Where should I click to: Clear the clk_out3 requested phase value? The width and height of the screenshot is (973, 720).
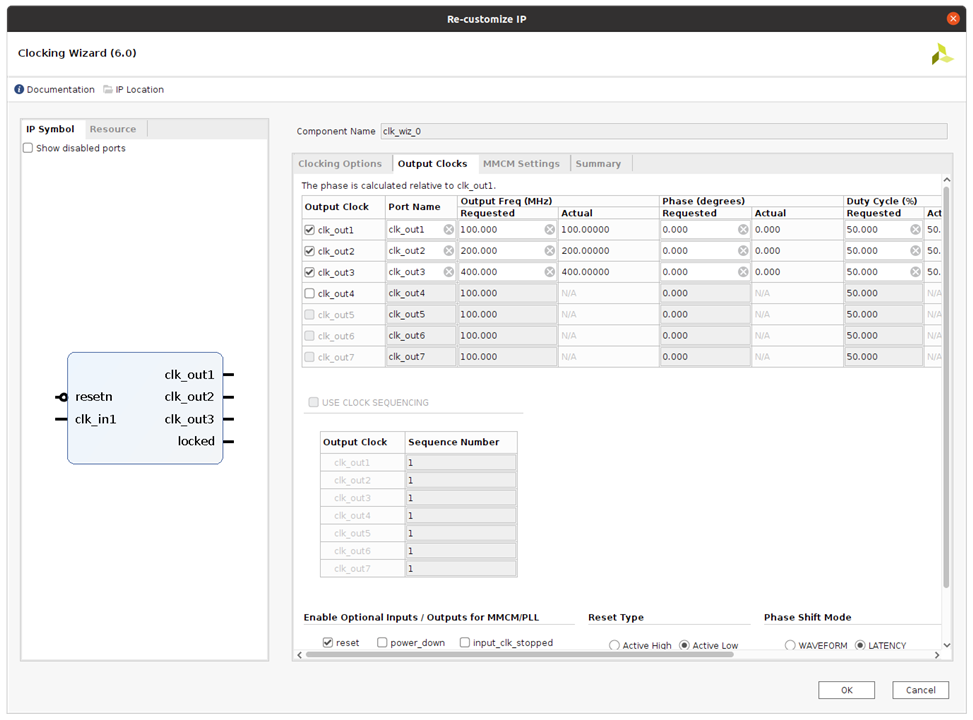[743, 272]
